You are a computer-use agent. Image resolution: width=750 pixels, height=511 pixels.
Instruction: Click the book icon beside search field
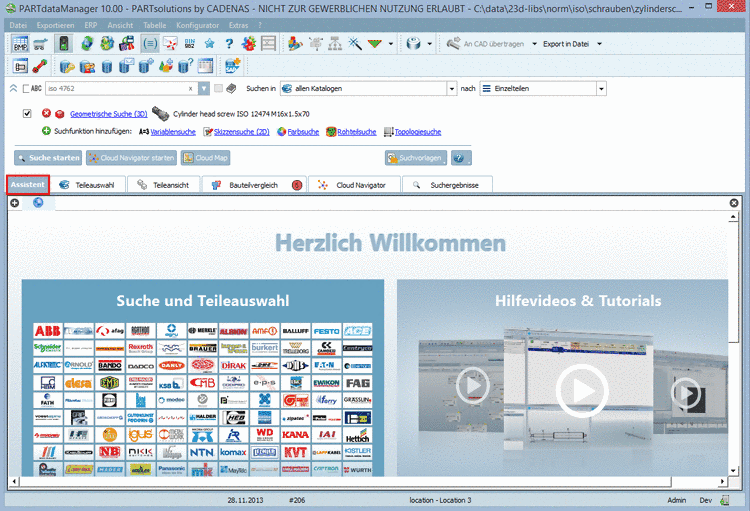(x=232, y=89)
